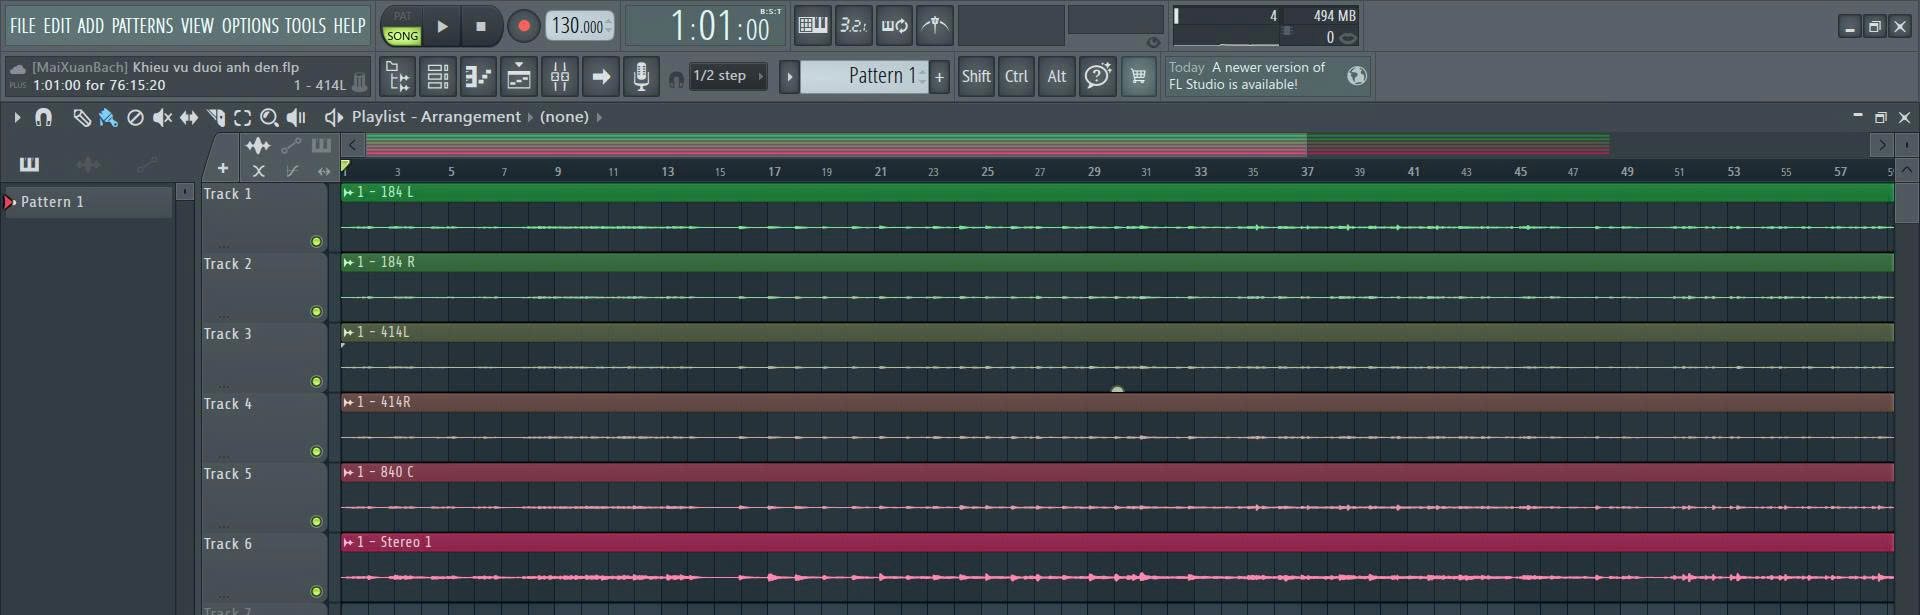The width and height of the screenshot is (1920, 615).
Task: Add a new pattern with plus button
Action: (939, 76)
